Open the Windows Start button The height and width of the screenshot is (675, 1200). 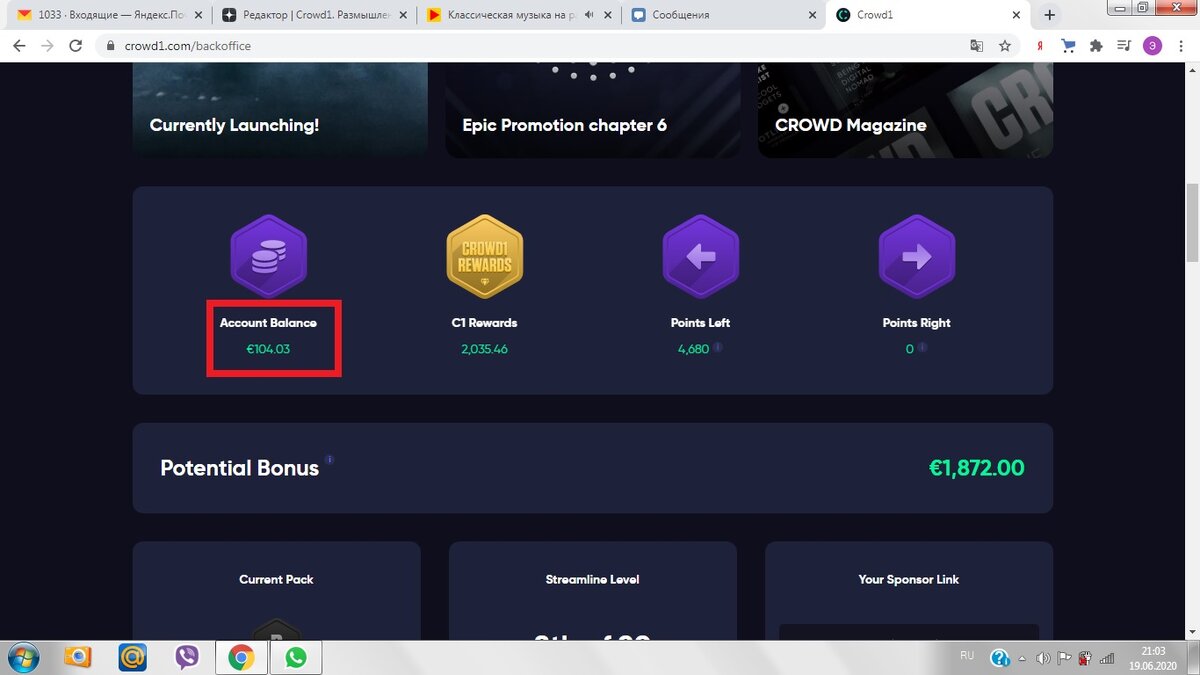(x=22, y=657)
